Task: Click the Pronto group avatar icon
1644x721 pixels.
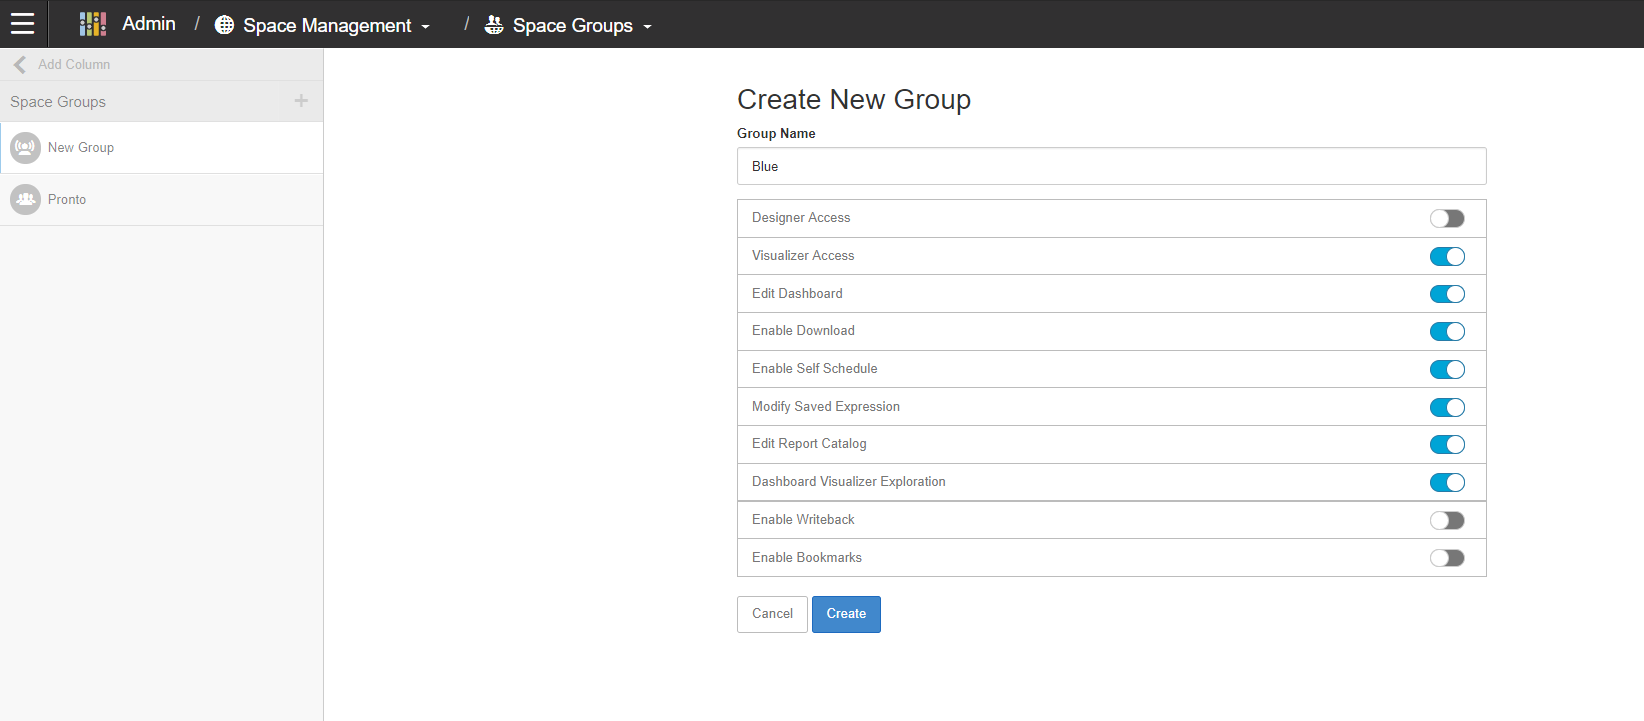Action: (x=25, y=200)
